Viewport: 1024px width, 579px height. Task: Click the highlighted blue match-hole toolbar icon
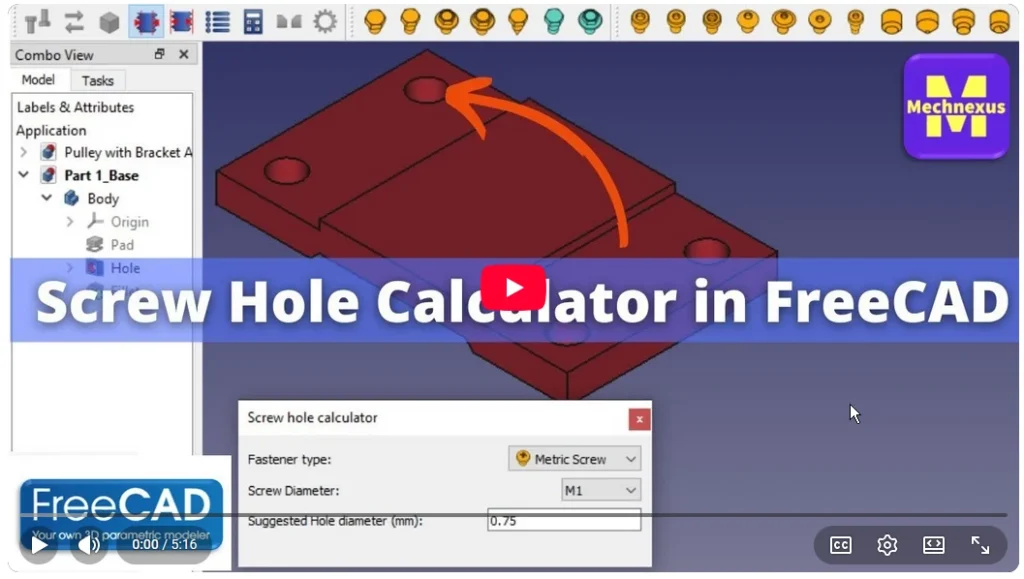coord(146,22)
